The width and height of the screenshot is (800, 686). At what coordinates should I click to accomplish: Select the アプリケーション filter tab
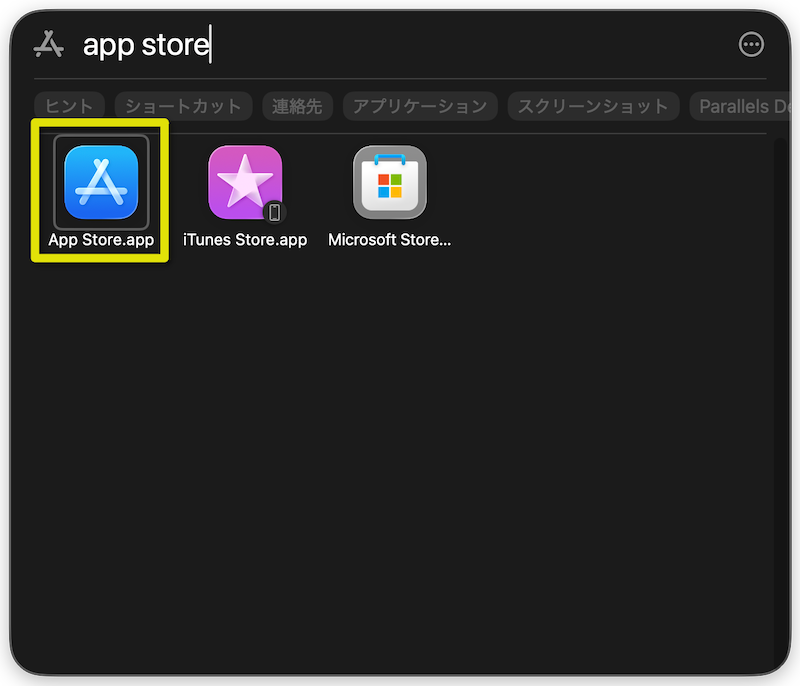point(420,105)
